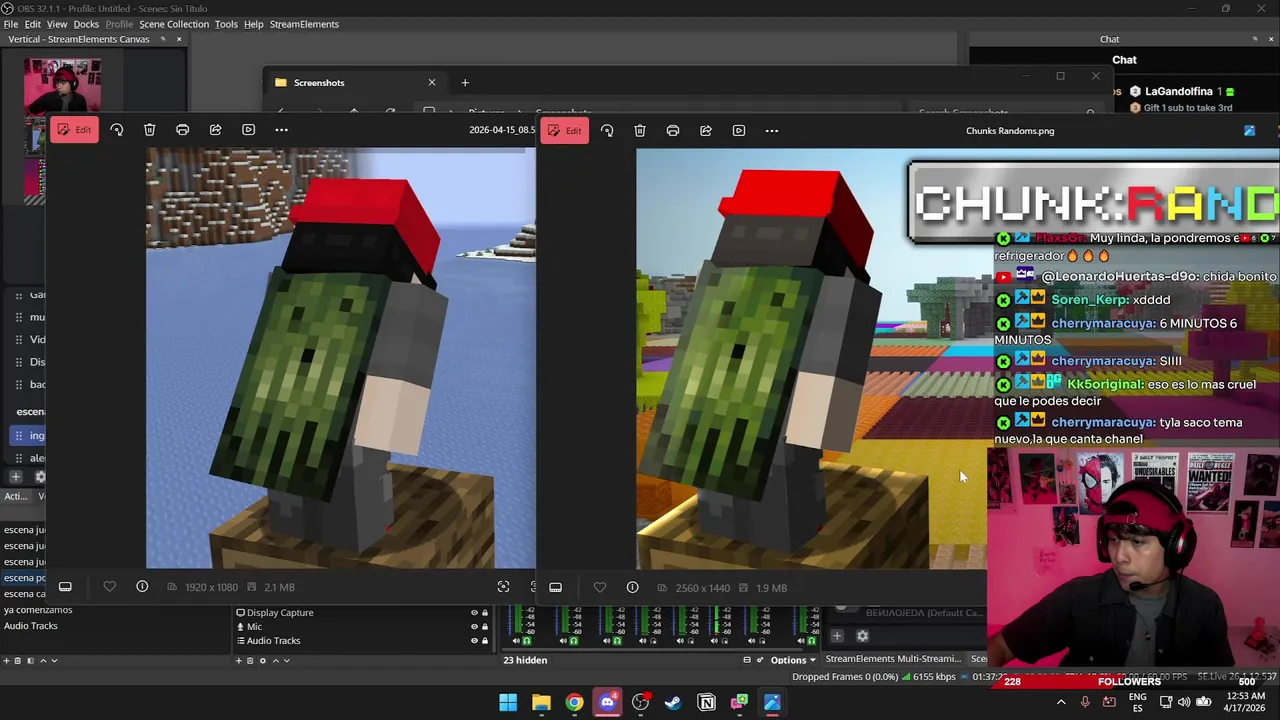Open OBS Tools menu

(226, 24)
